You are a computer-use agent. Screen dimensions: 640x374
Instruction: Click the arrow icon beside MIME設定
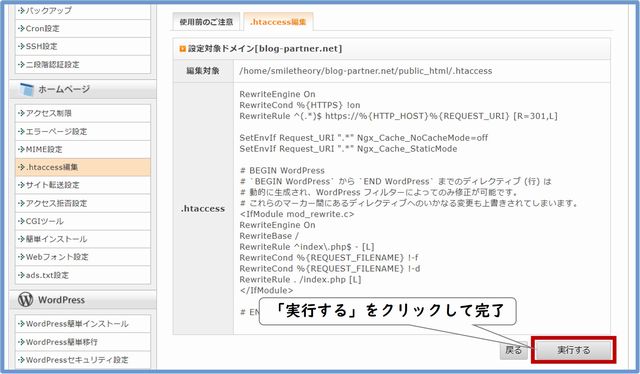pos(21,149)
